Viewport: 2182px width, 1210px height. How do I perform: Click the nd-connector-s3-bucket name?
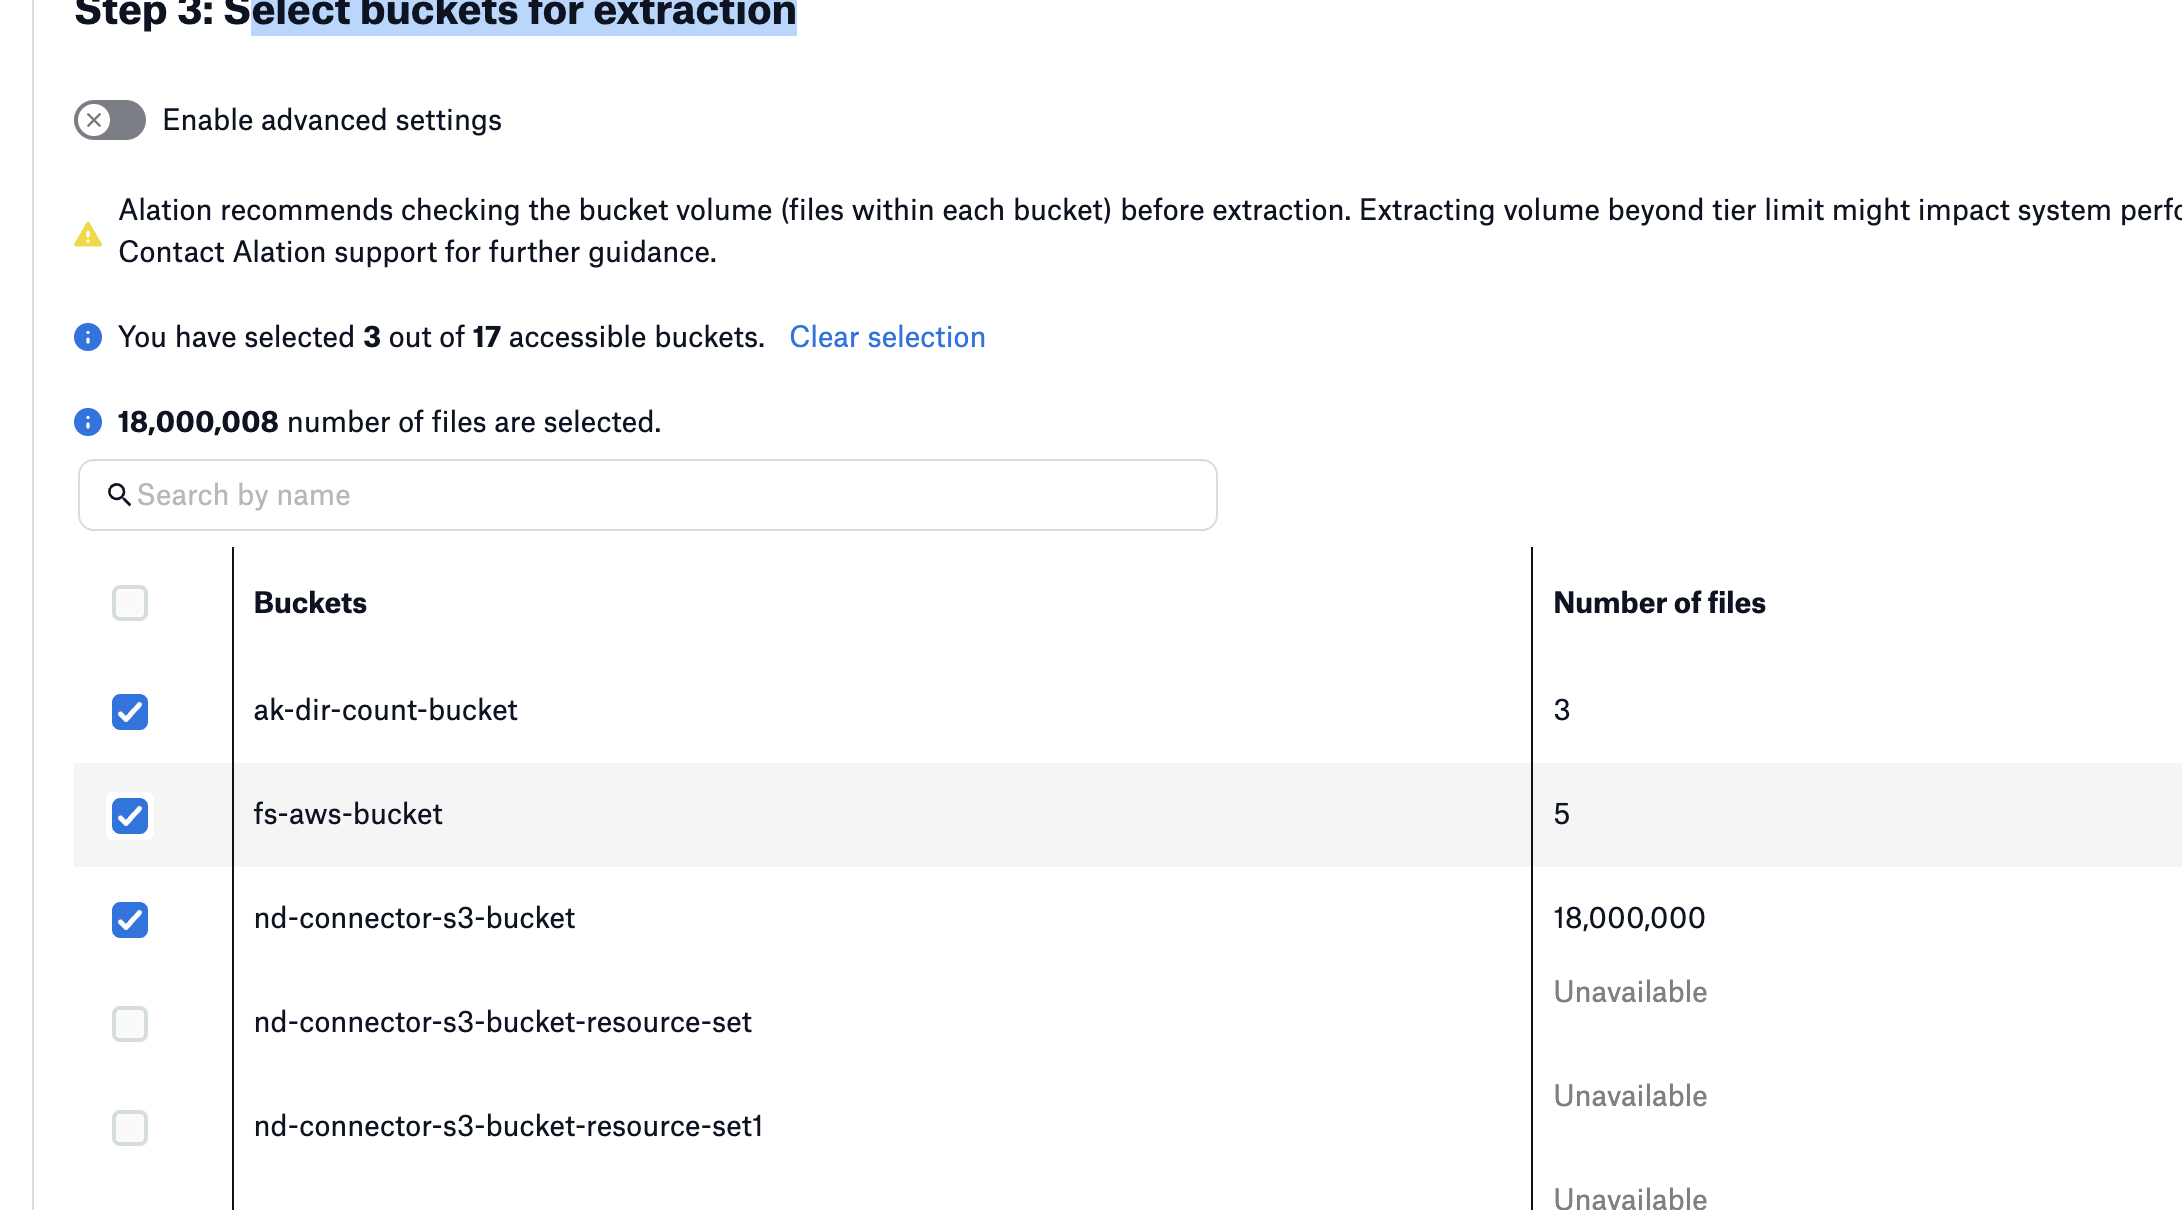point(414,918)
